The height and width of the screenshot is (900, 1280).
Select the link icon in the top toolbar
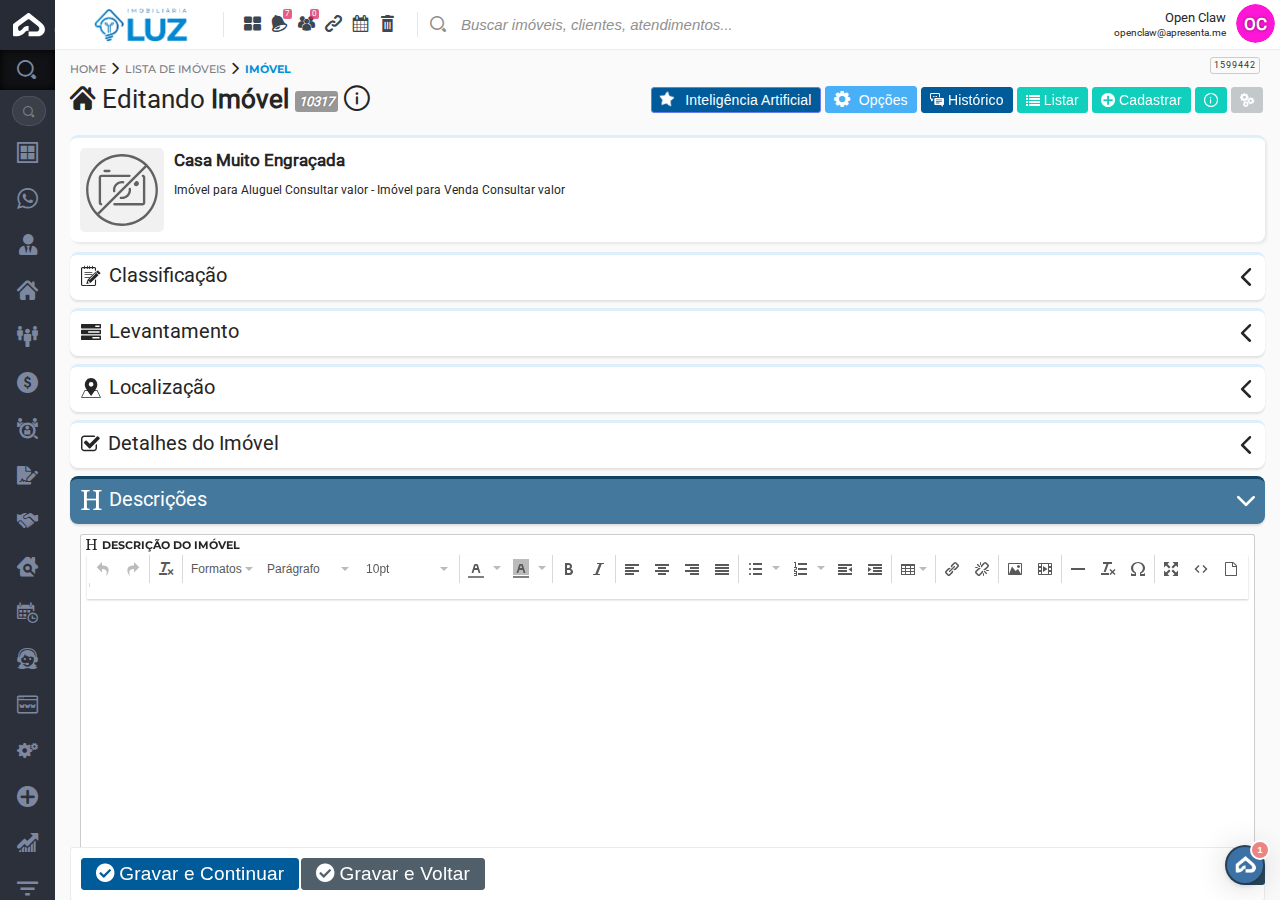(333, 23)
